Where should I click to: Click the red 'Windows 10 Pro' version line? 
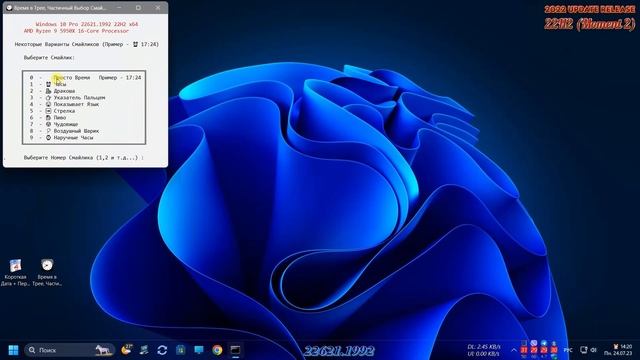[87, 24]
